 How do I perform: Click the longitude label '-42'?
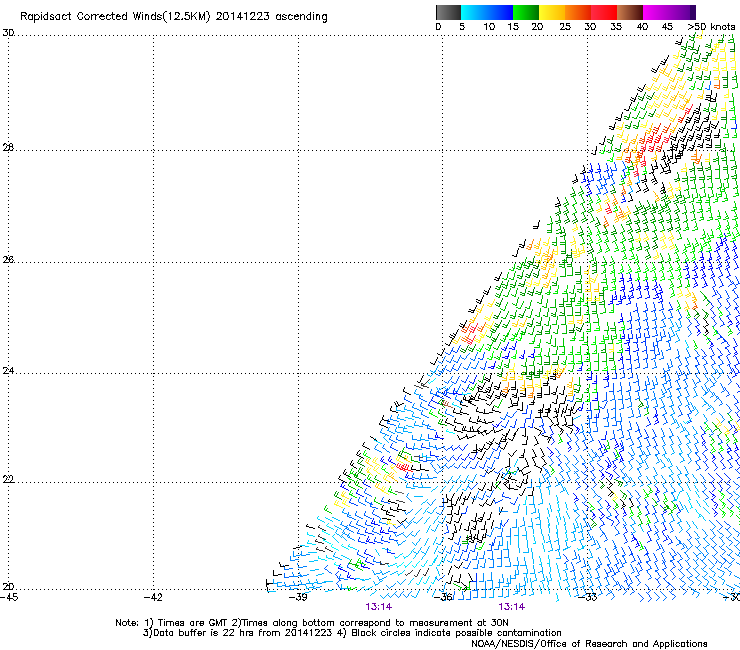(153, 597)
